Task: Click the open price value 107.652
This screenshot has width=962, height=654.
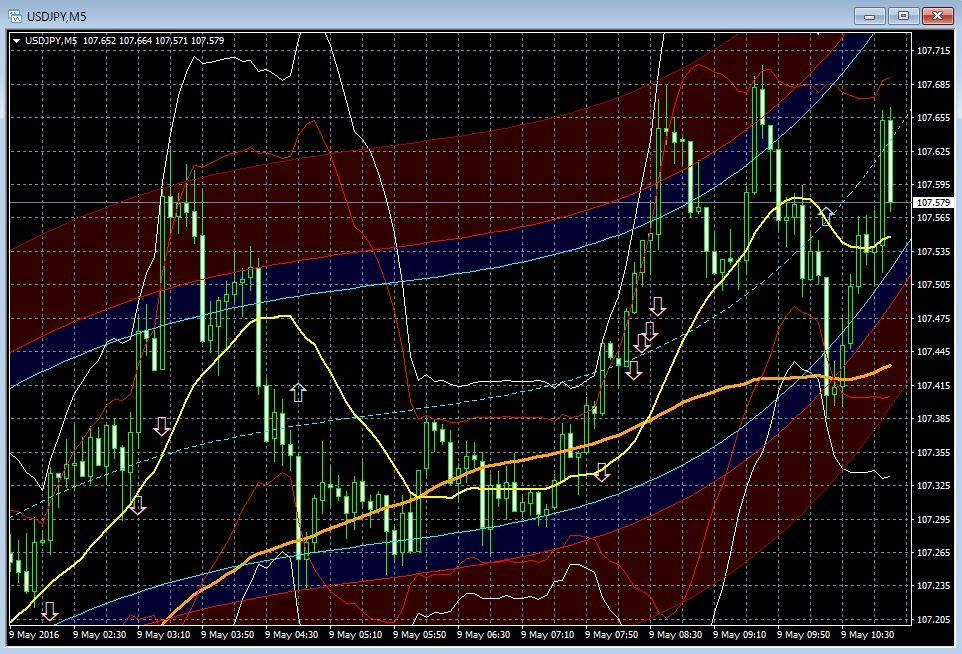Action: 99,40
